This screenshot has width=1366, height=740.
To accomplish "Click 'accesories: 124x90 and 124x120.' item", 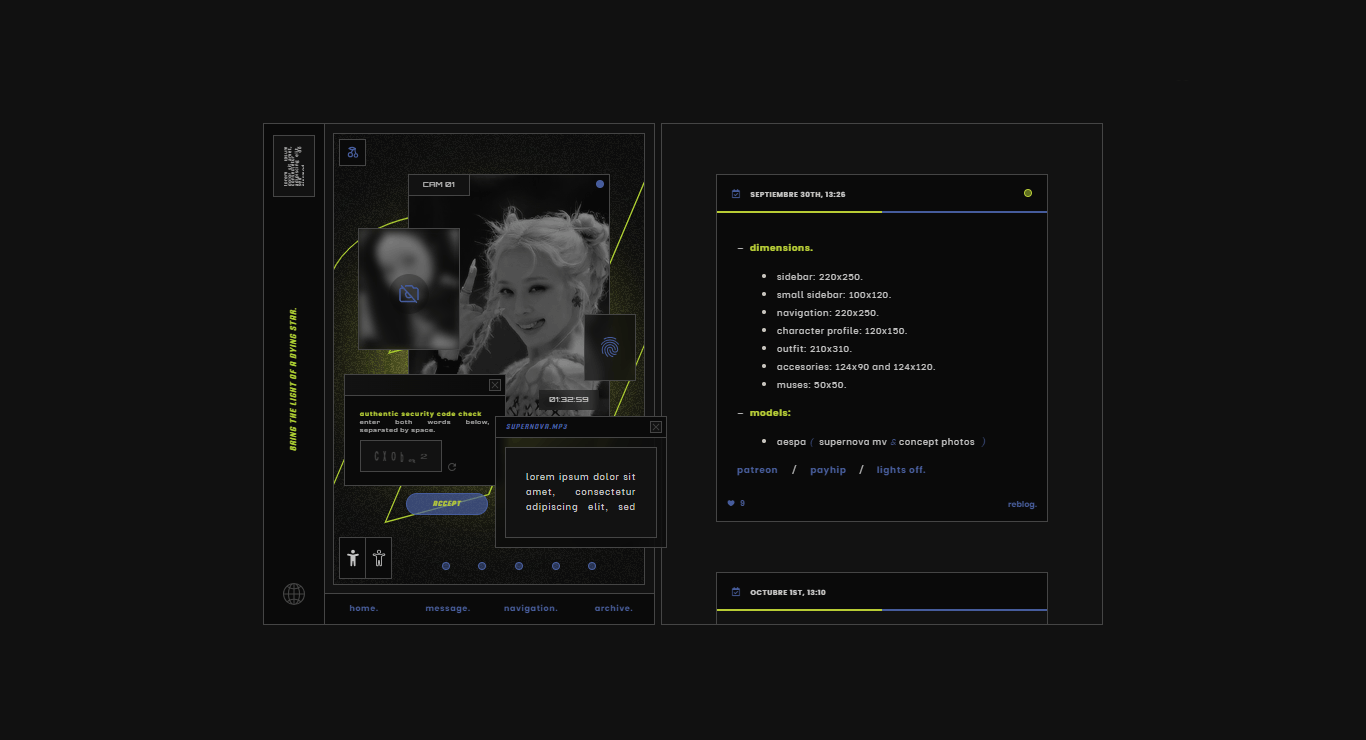I will pos(856,367).
